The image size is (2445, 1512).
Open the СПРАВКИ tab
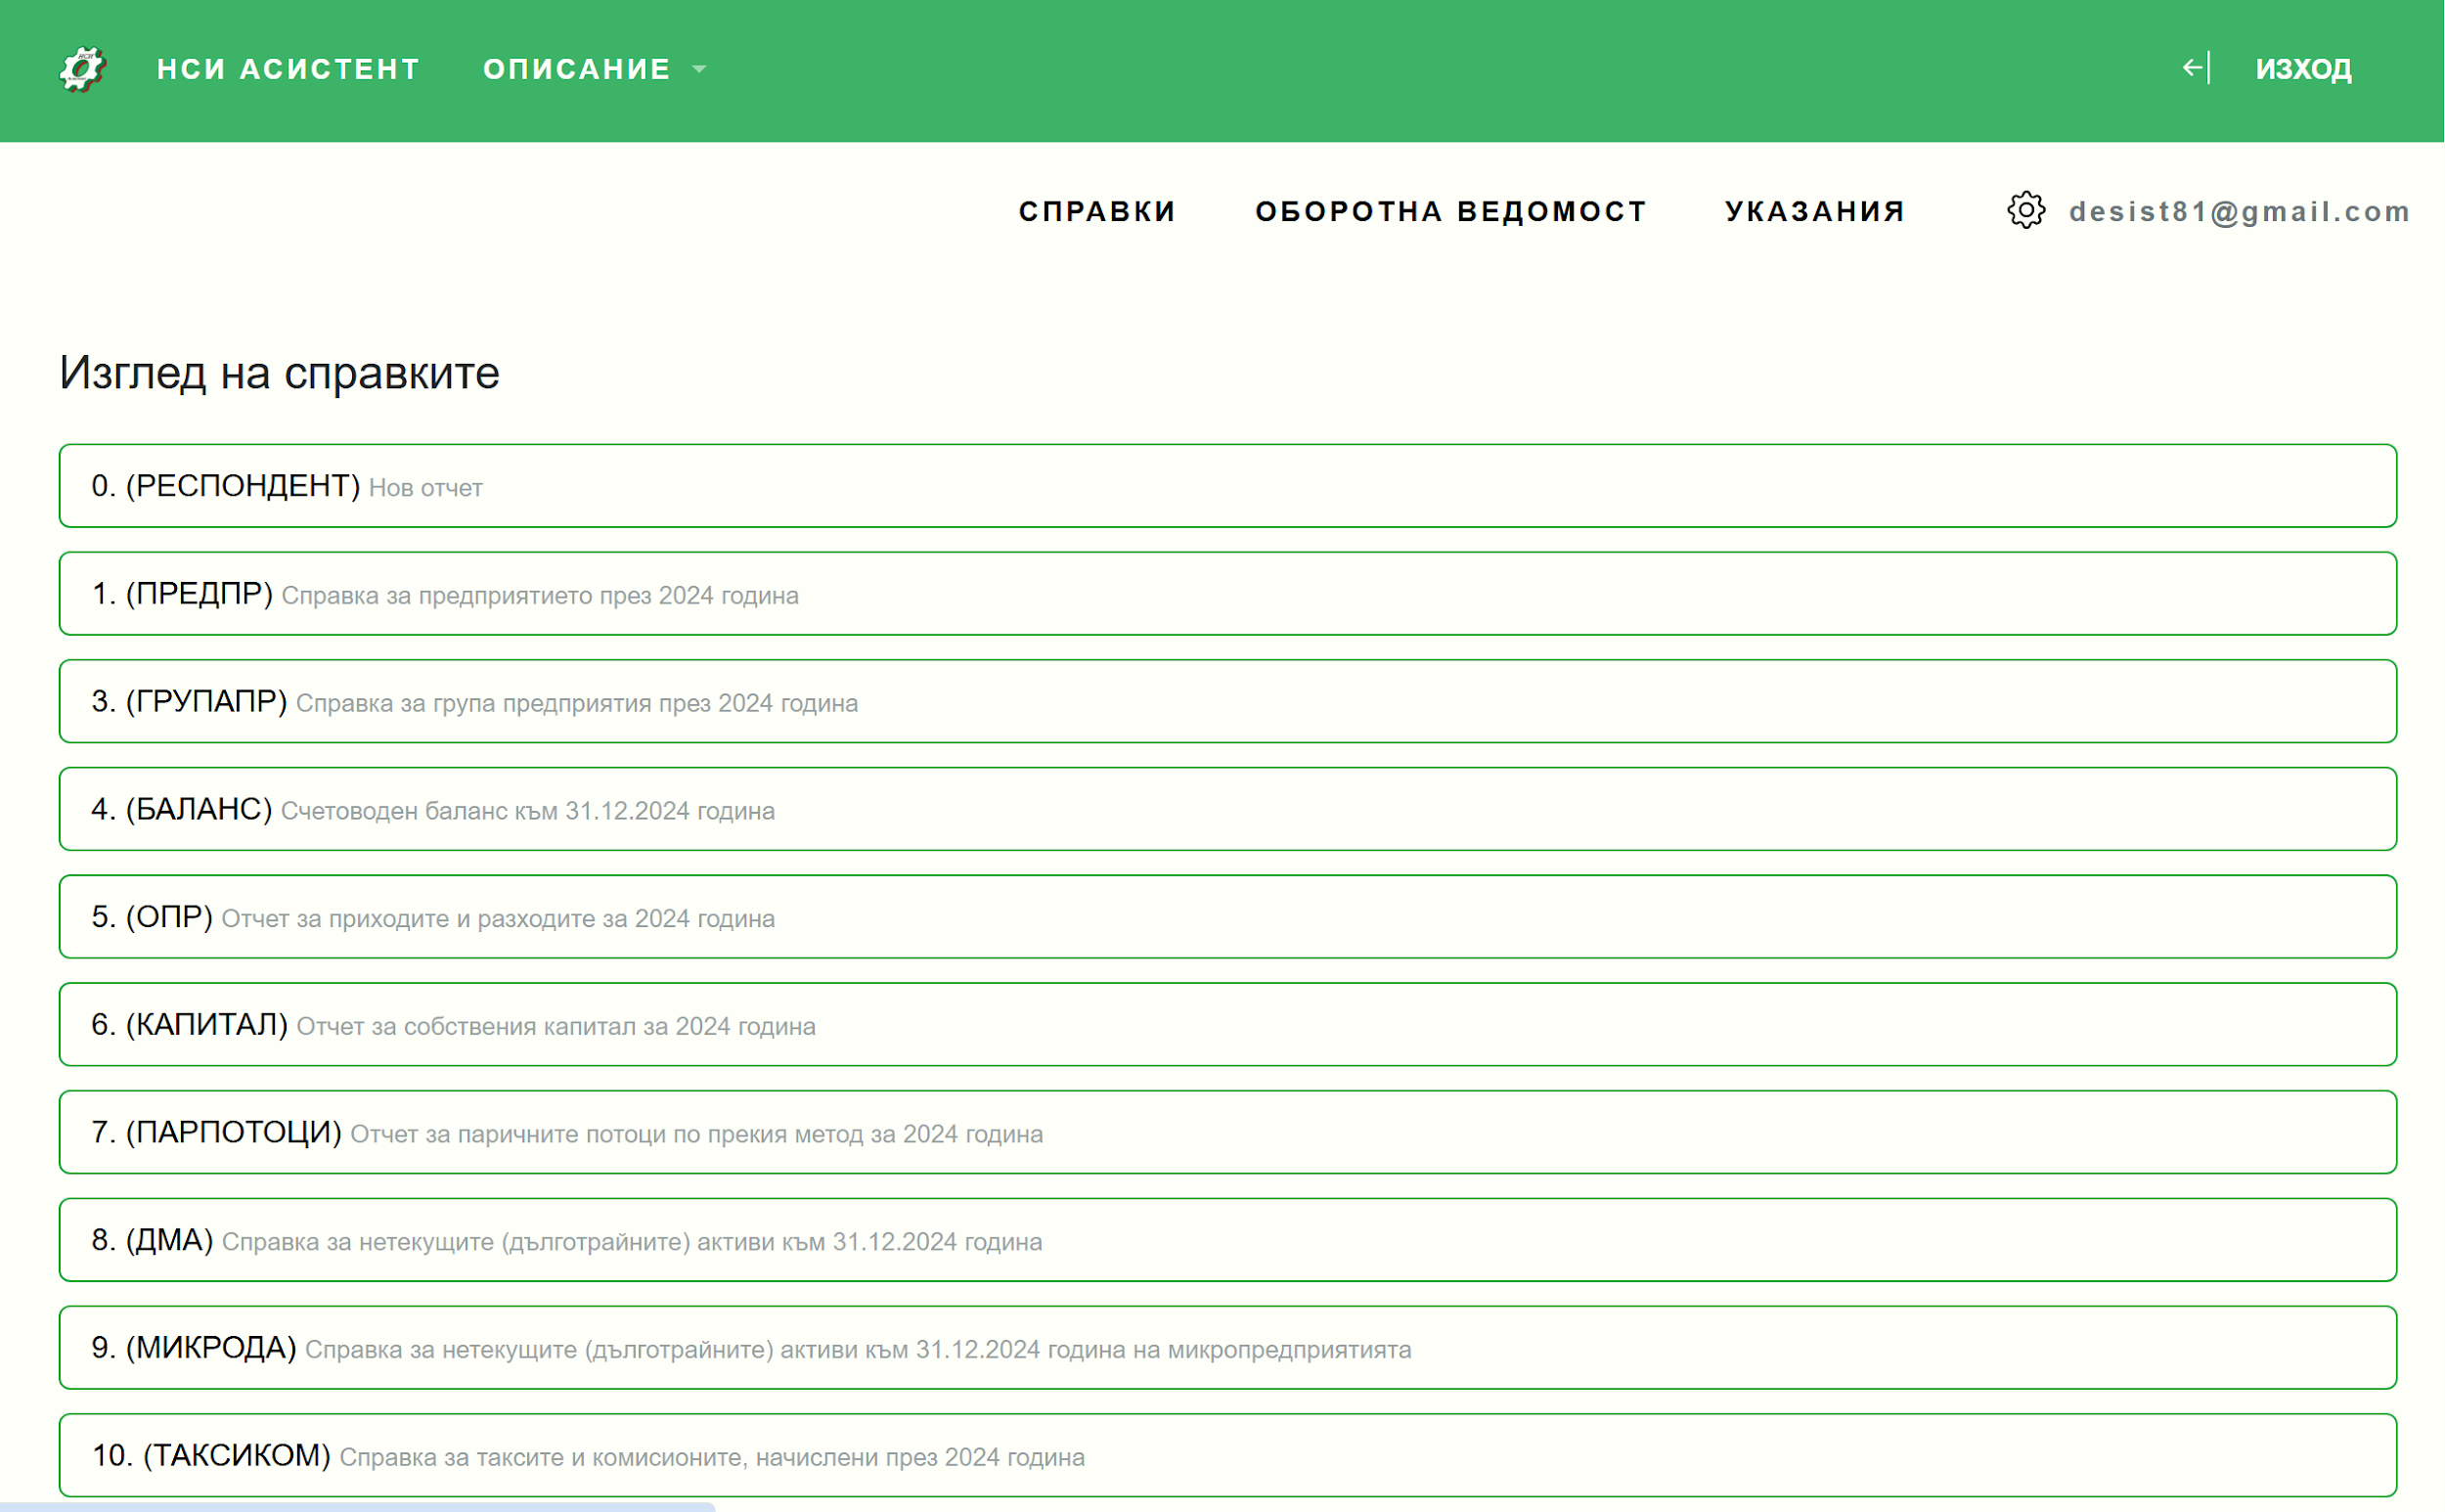(x=1097, y=211)
